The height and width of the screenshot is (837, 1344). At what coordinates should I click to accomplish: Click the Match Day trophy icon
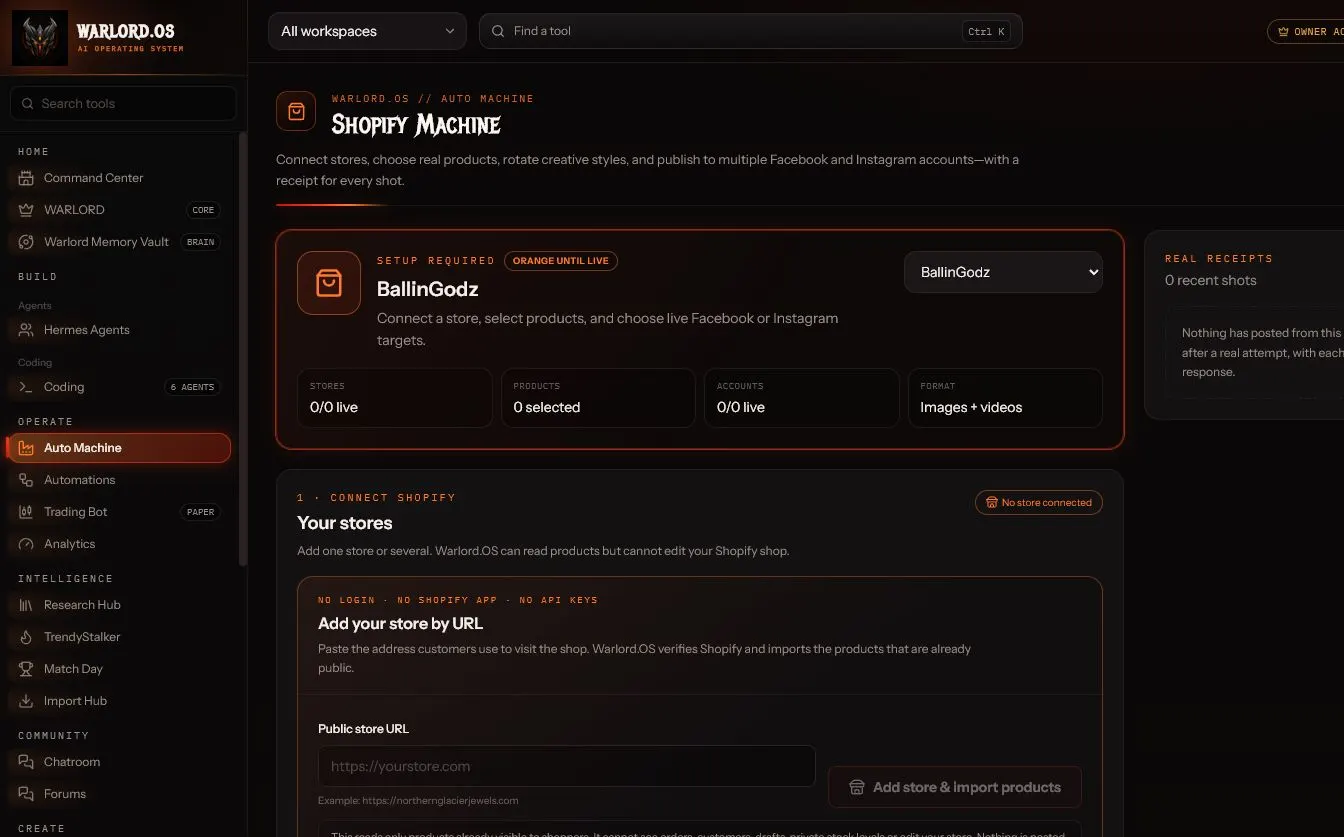click(26, 669)
